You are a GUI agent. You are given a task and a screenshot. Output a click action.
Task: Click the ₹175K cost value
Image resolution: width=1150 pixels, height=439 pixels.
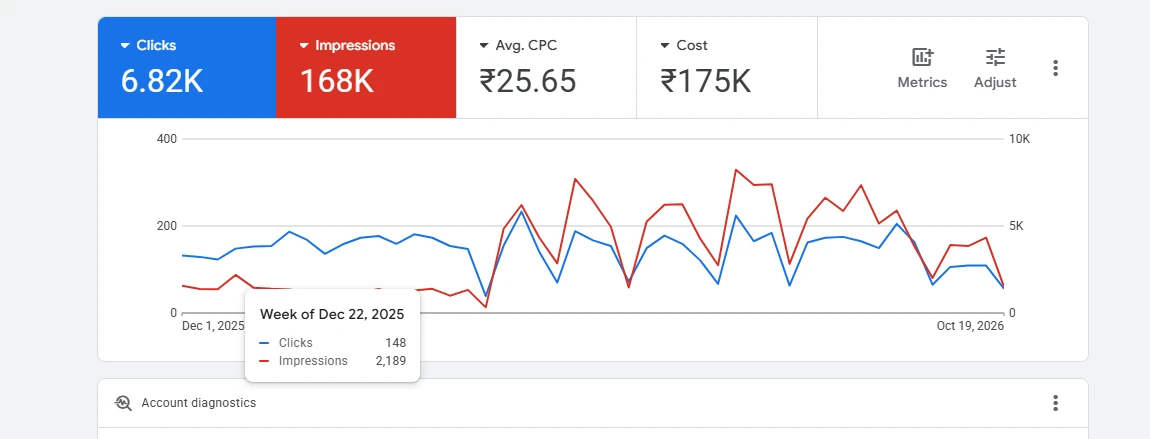pos(706,81)
